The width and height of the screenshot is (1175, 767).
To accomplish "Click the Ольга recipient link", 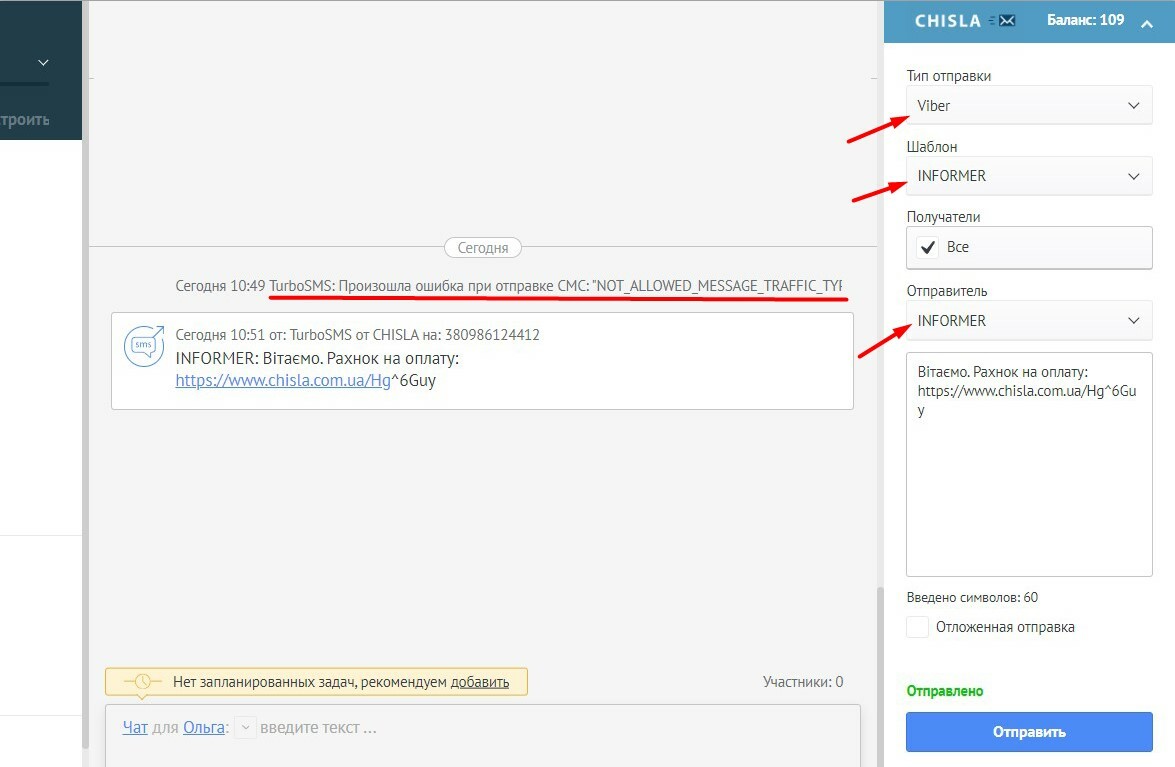I will click(205, 727).
